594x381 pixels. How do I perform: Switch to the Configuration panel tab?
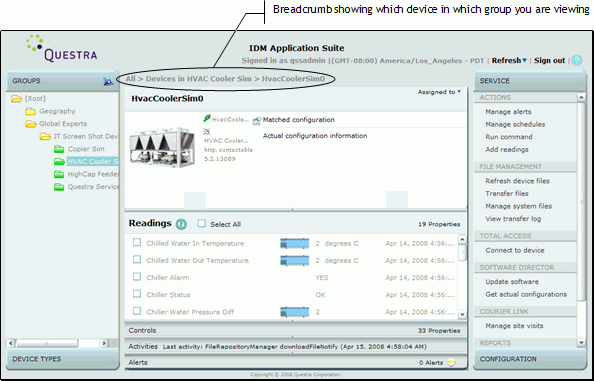click(530, 359)
